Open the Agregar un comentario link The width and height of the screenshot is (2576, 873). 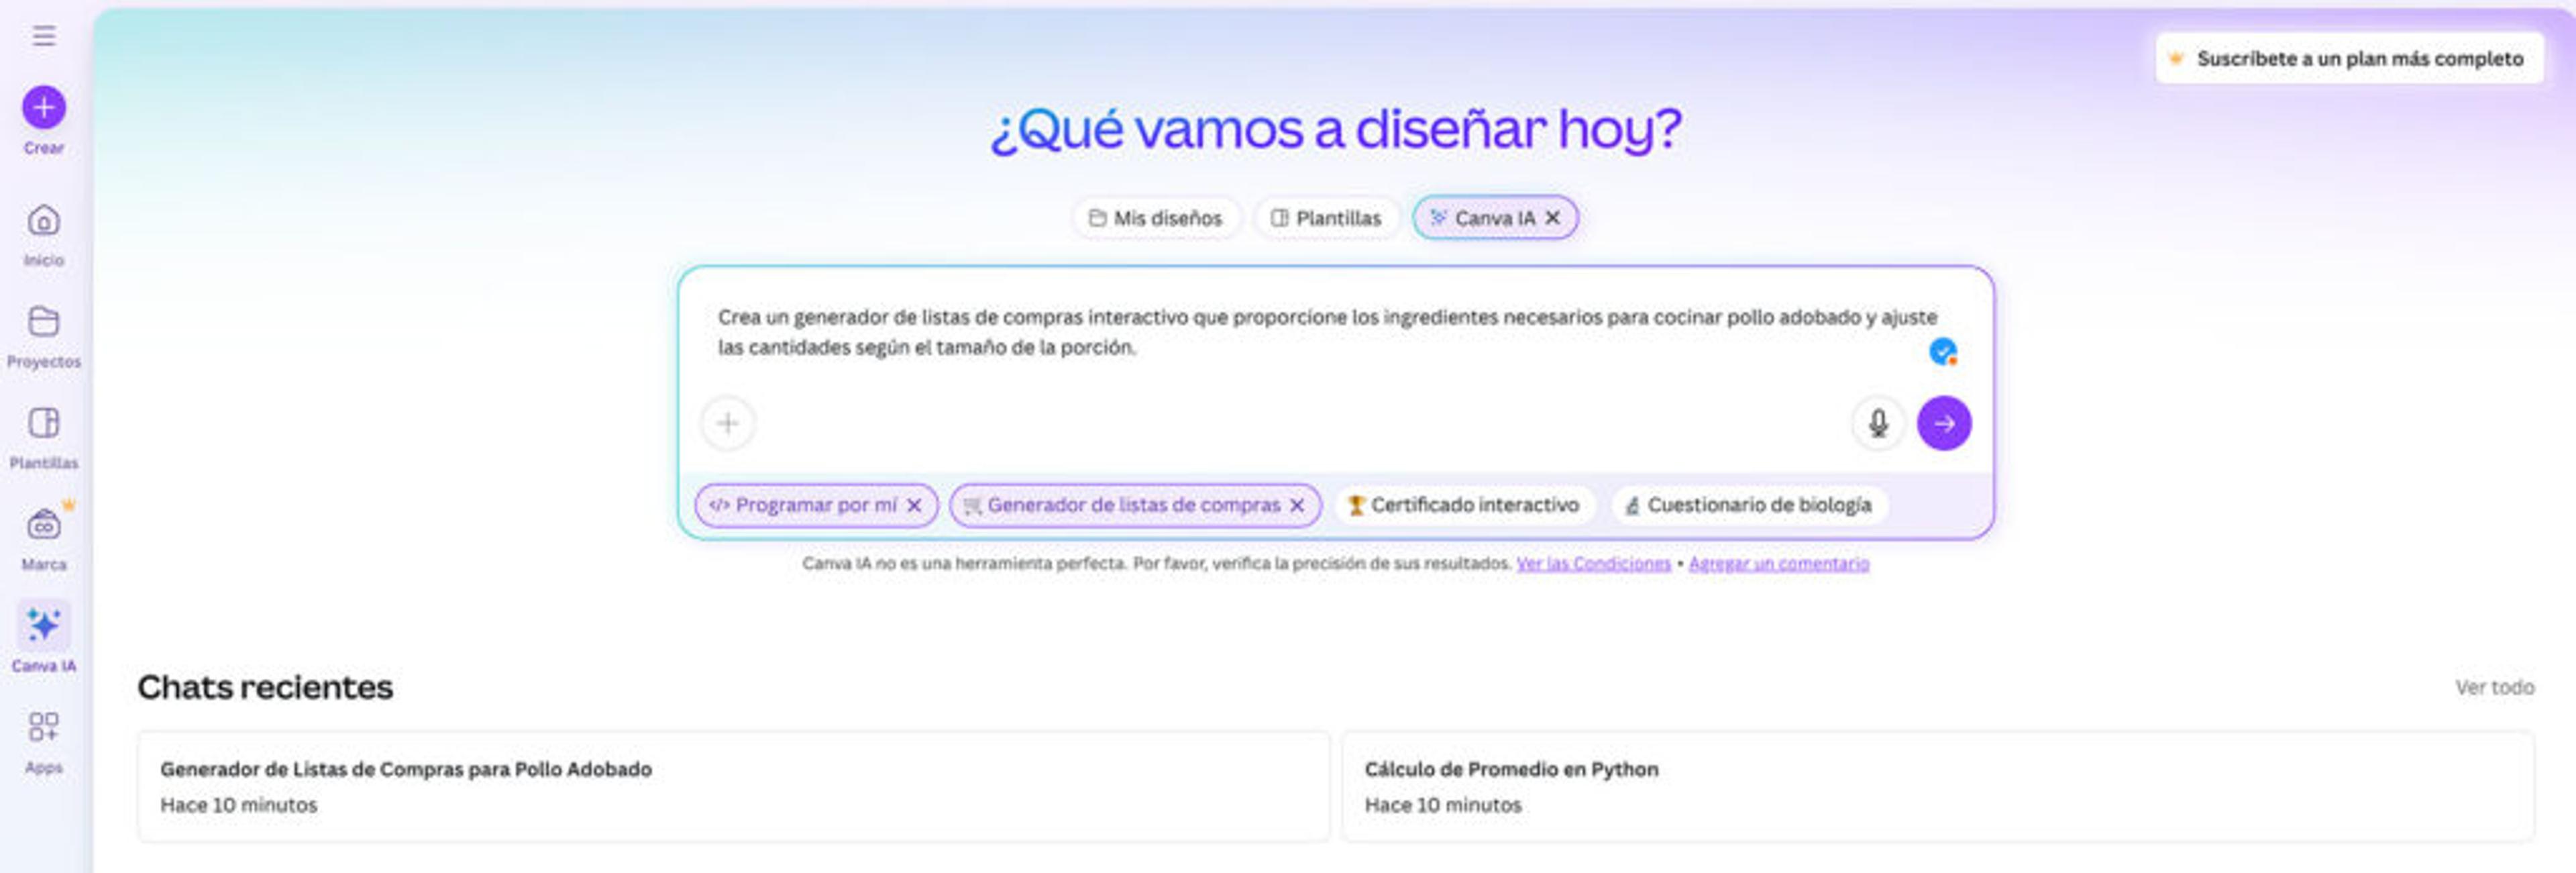coord(1778,564)
